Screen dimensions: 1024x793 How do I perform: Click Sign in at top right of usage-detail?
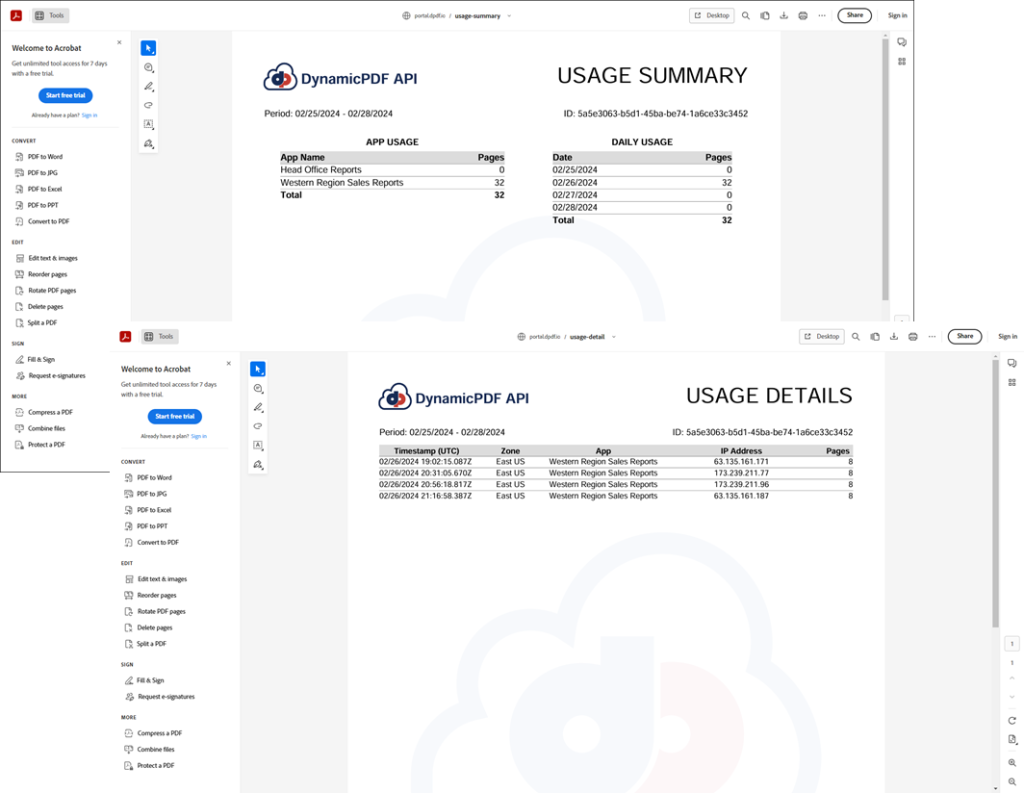1007,336
